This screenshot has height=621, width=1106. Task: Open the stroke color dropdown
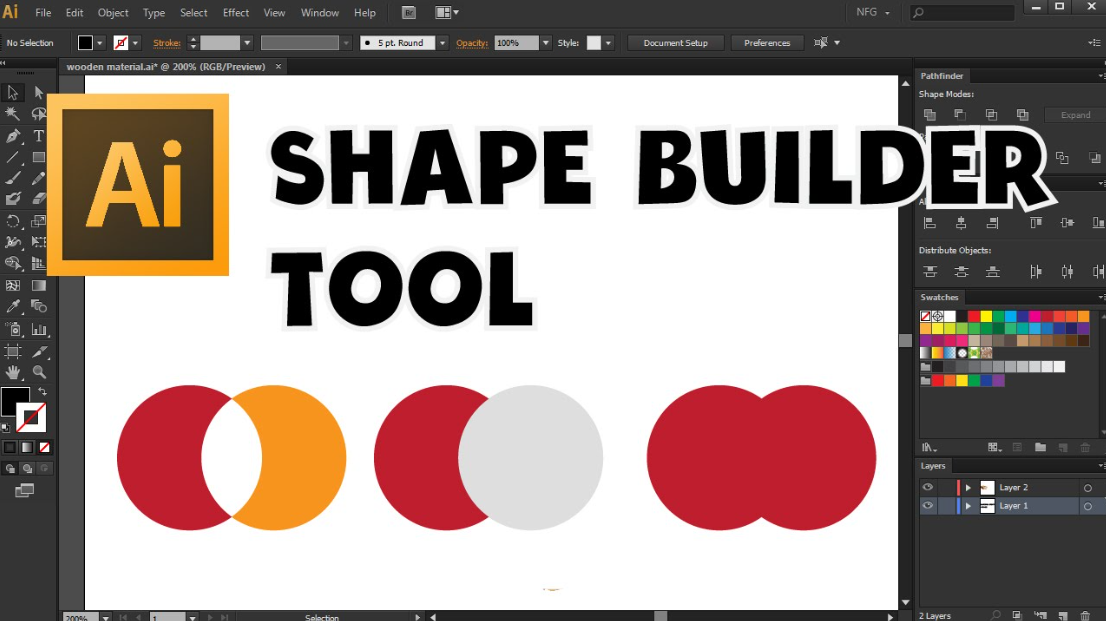point(135,43)
